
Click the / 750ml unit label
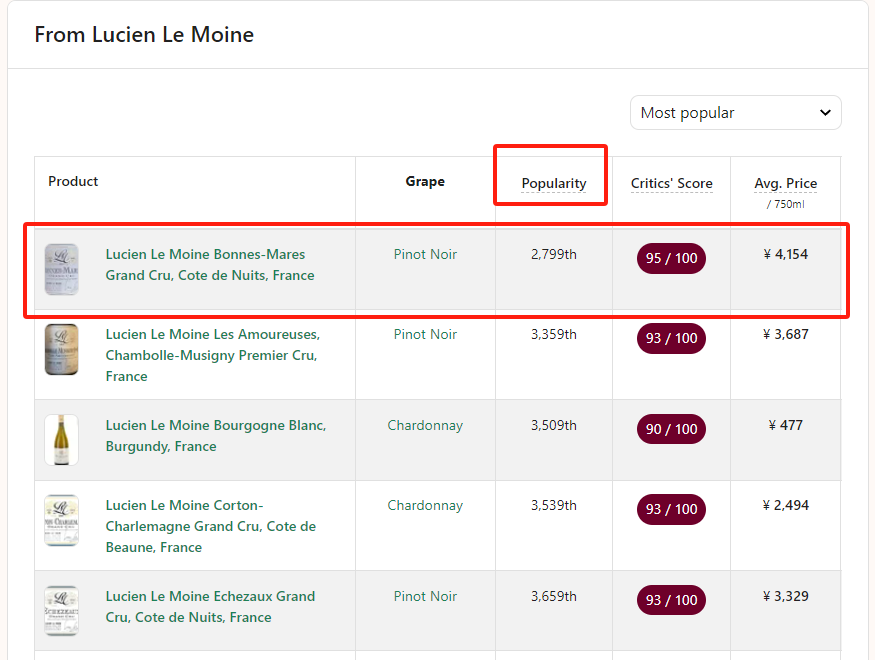coord(786,204)
